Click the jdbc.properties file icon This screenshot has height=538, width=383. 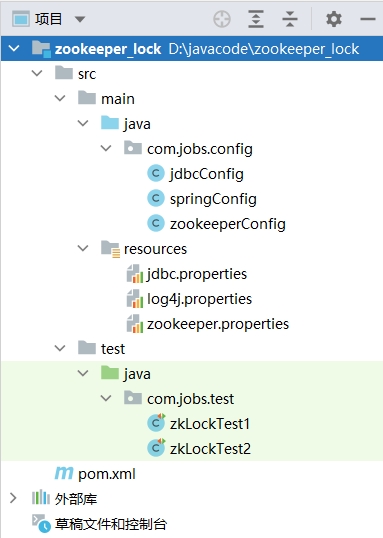tap(135, 273)
